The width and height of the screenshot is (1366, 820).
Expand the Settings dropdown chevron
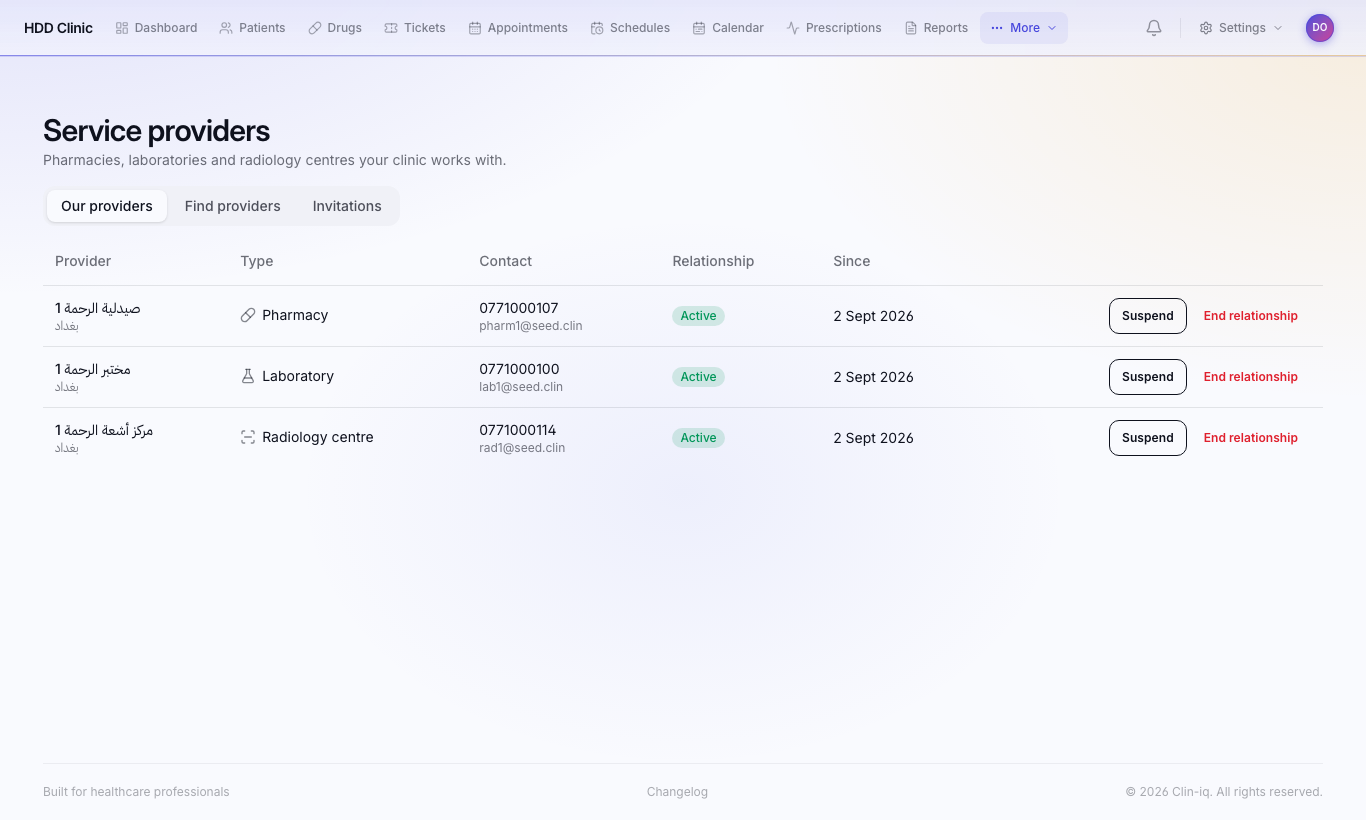1278,28
